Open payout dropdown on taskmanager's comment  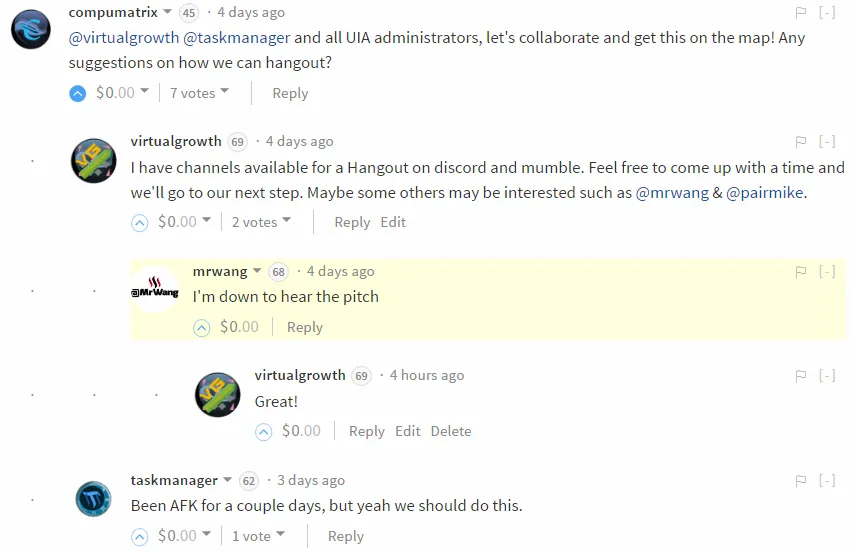pyautogui.click(x=184, y=536)
